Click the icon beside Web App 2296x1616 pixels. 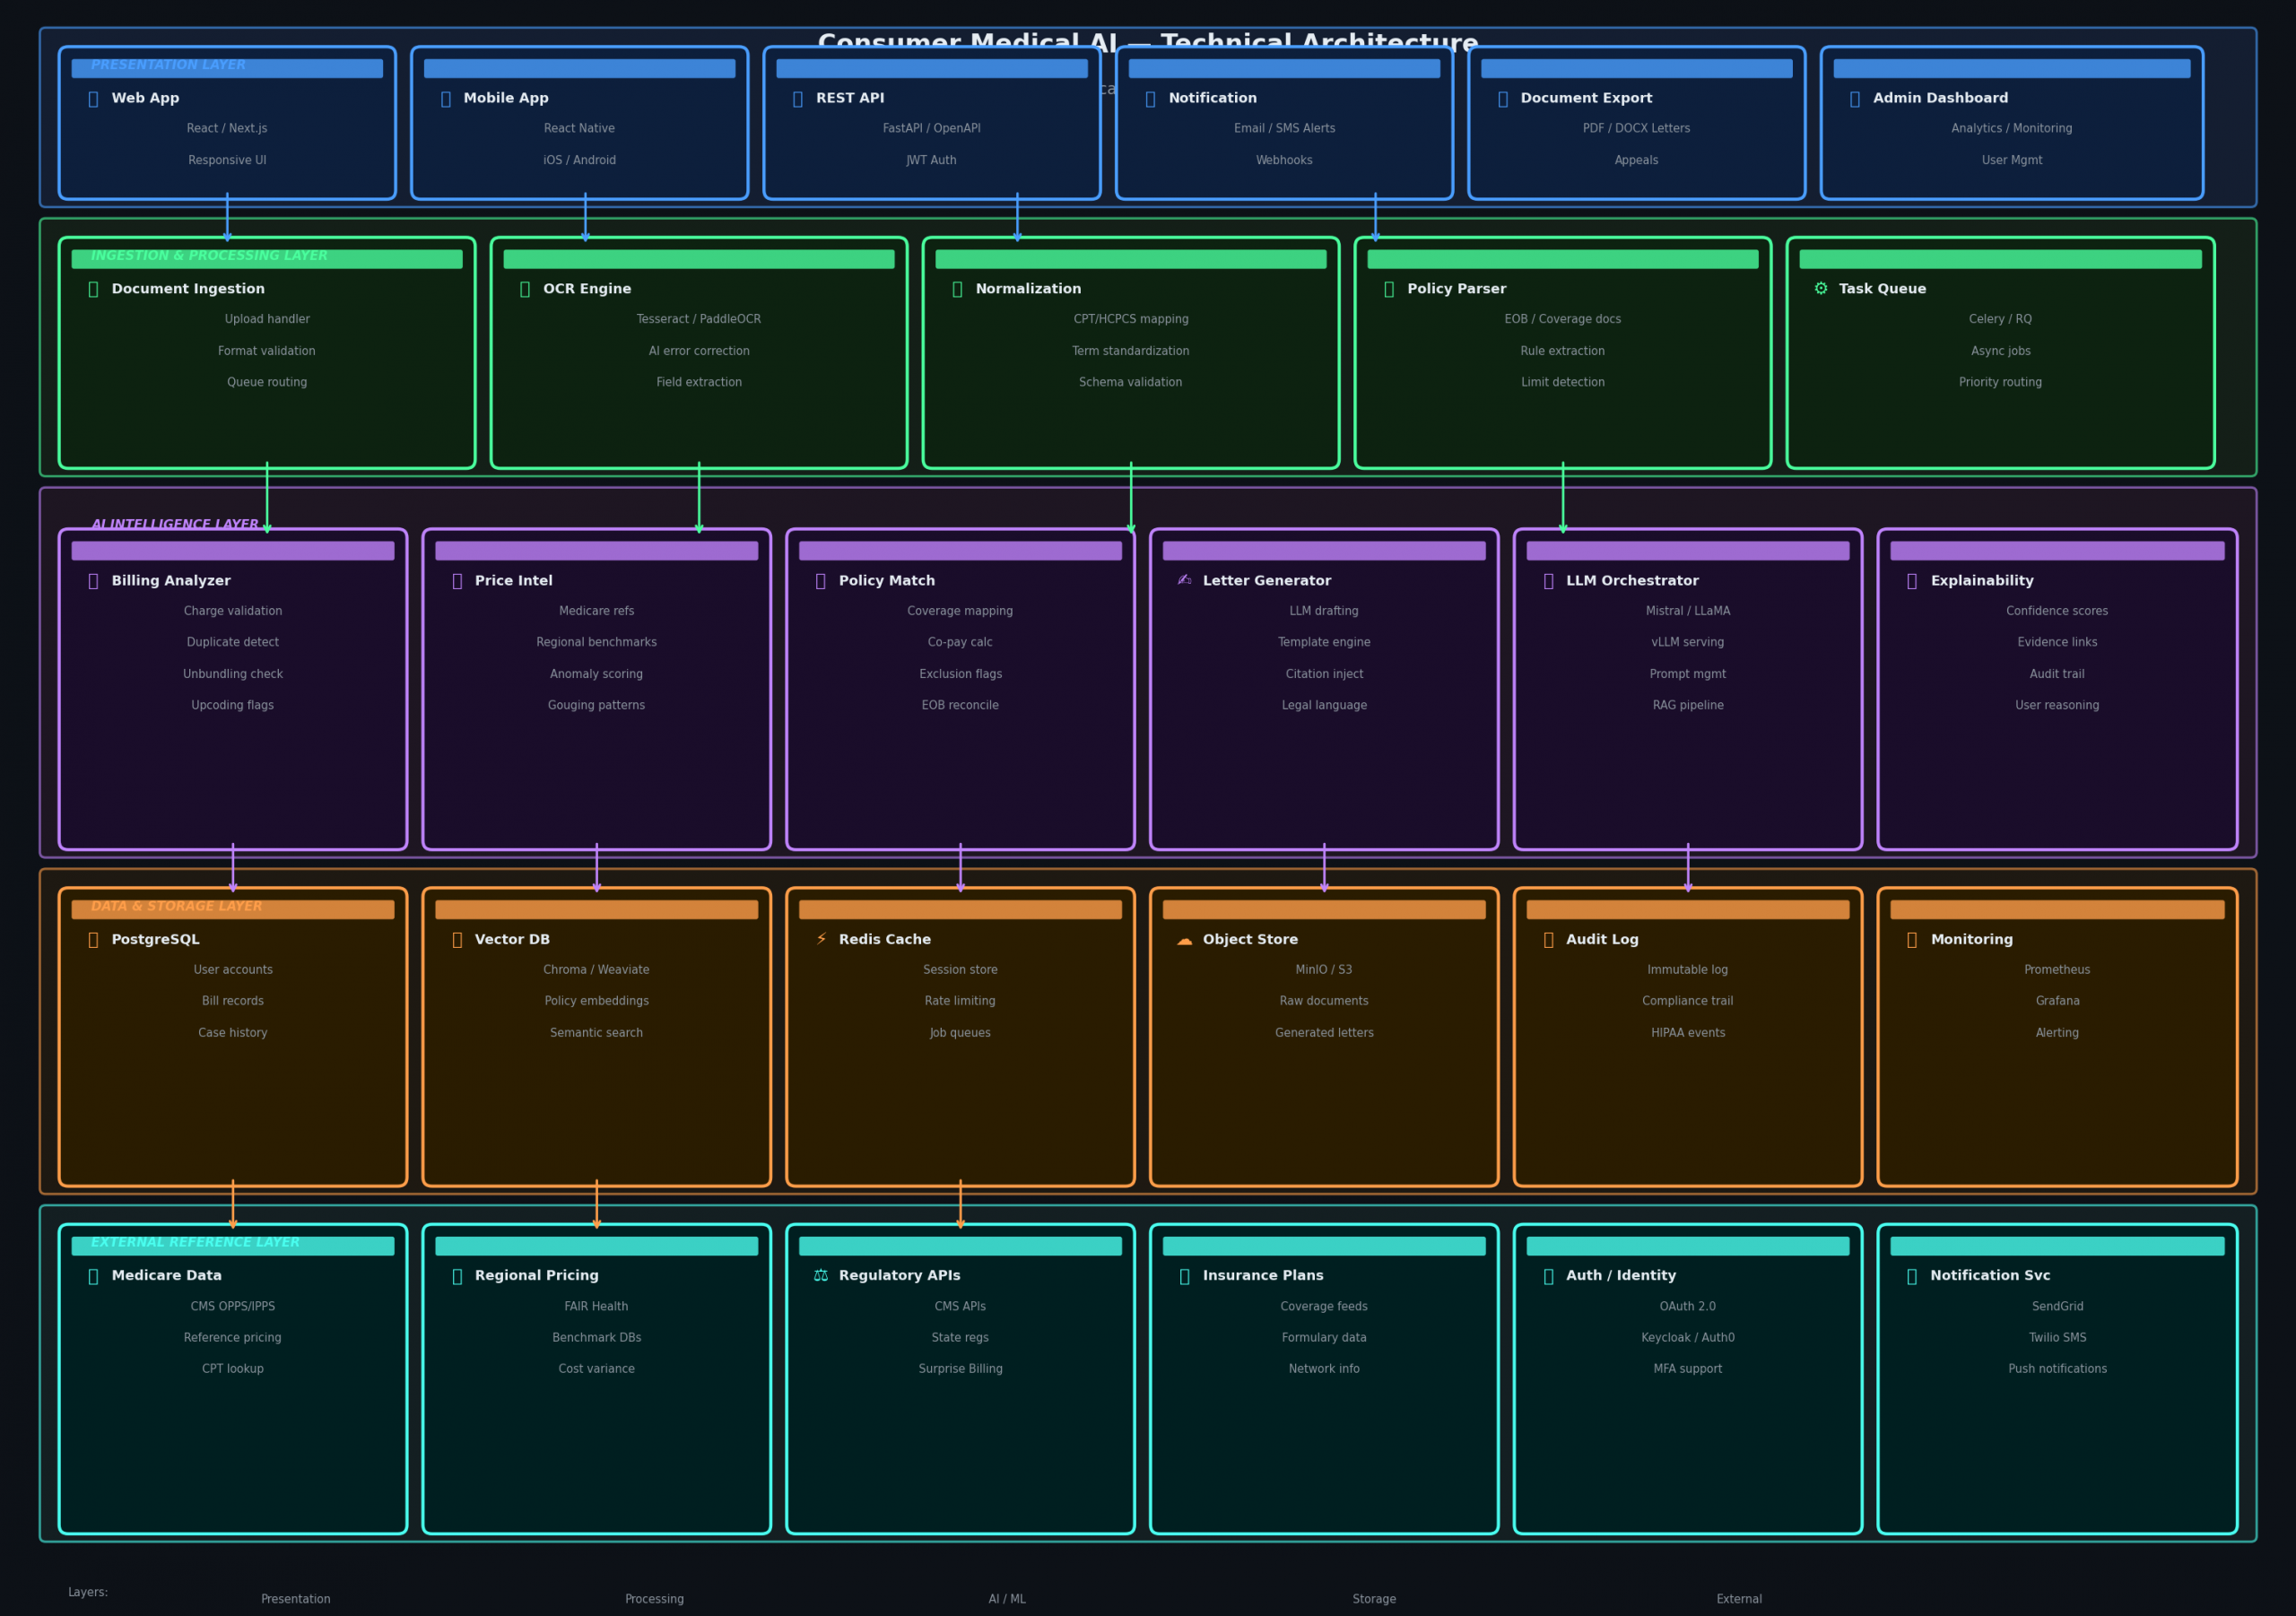pyautogui.click(x=93, y=99)
